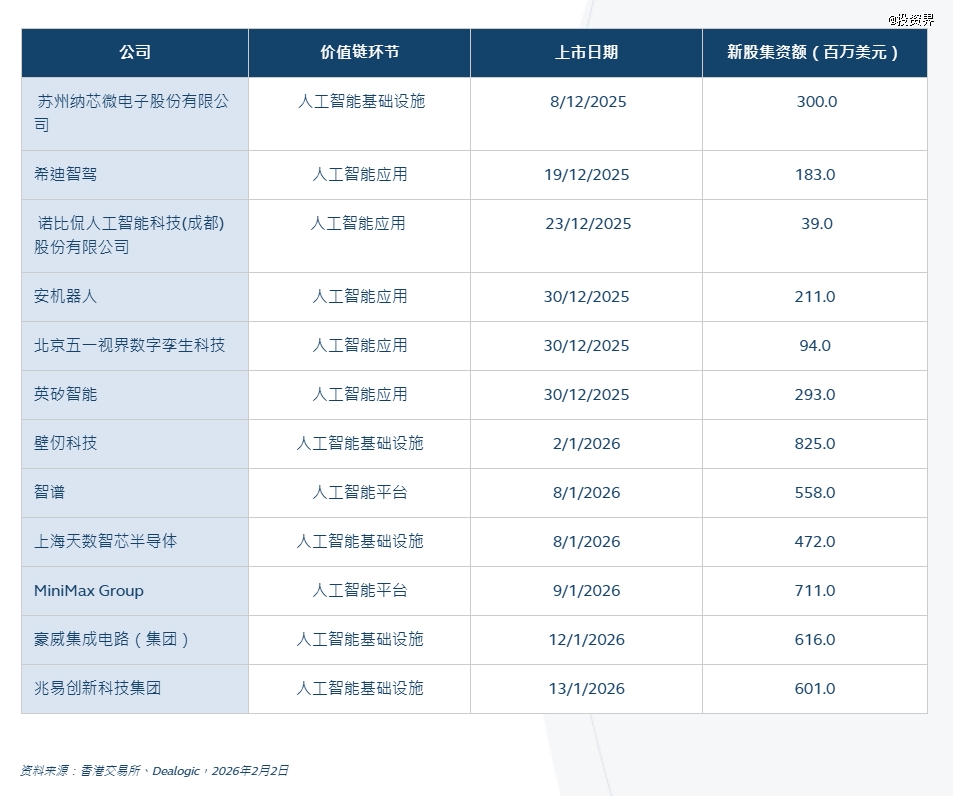Select the 苏州纳芯微电子股份有限公司 company cell
Screen dimensions: 953x796
[132, 113]
